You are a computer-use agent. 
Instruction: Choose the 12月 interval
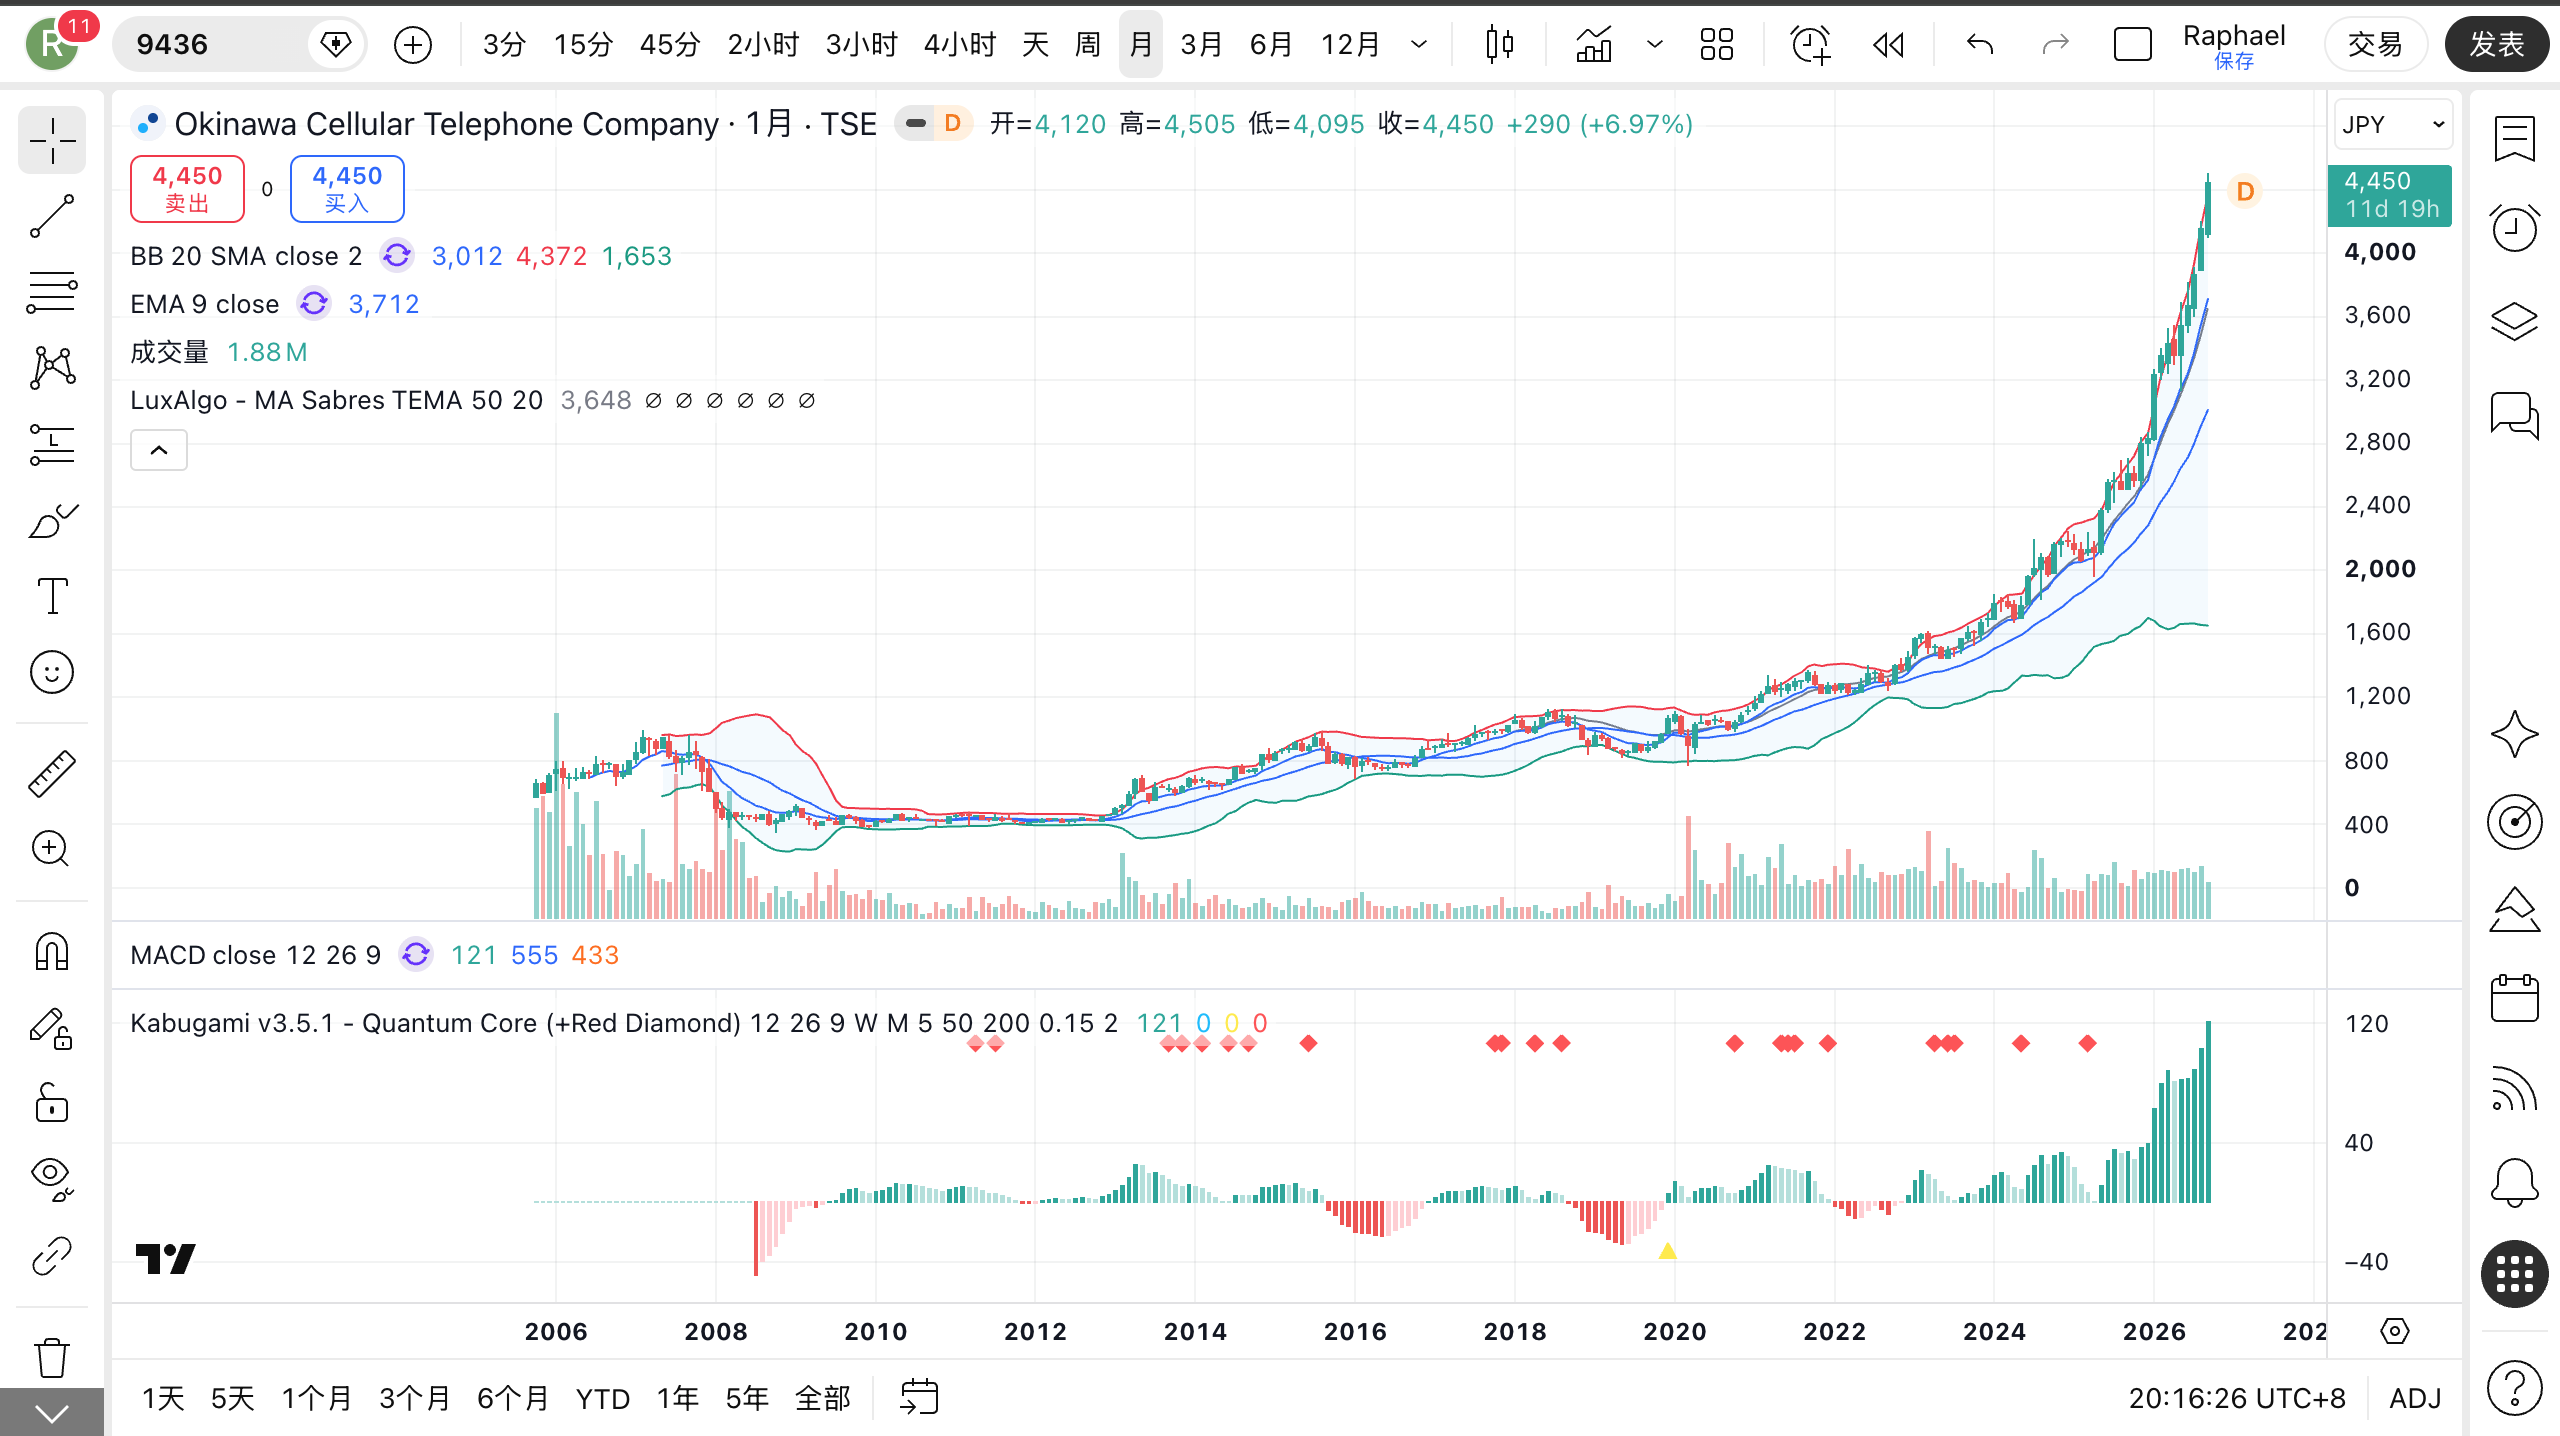[x=1351, y=44]
